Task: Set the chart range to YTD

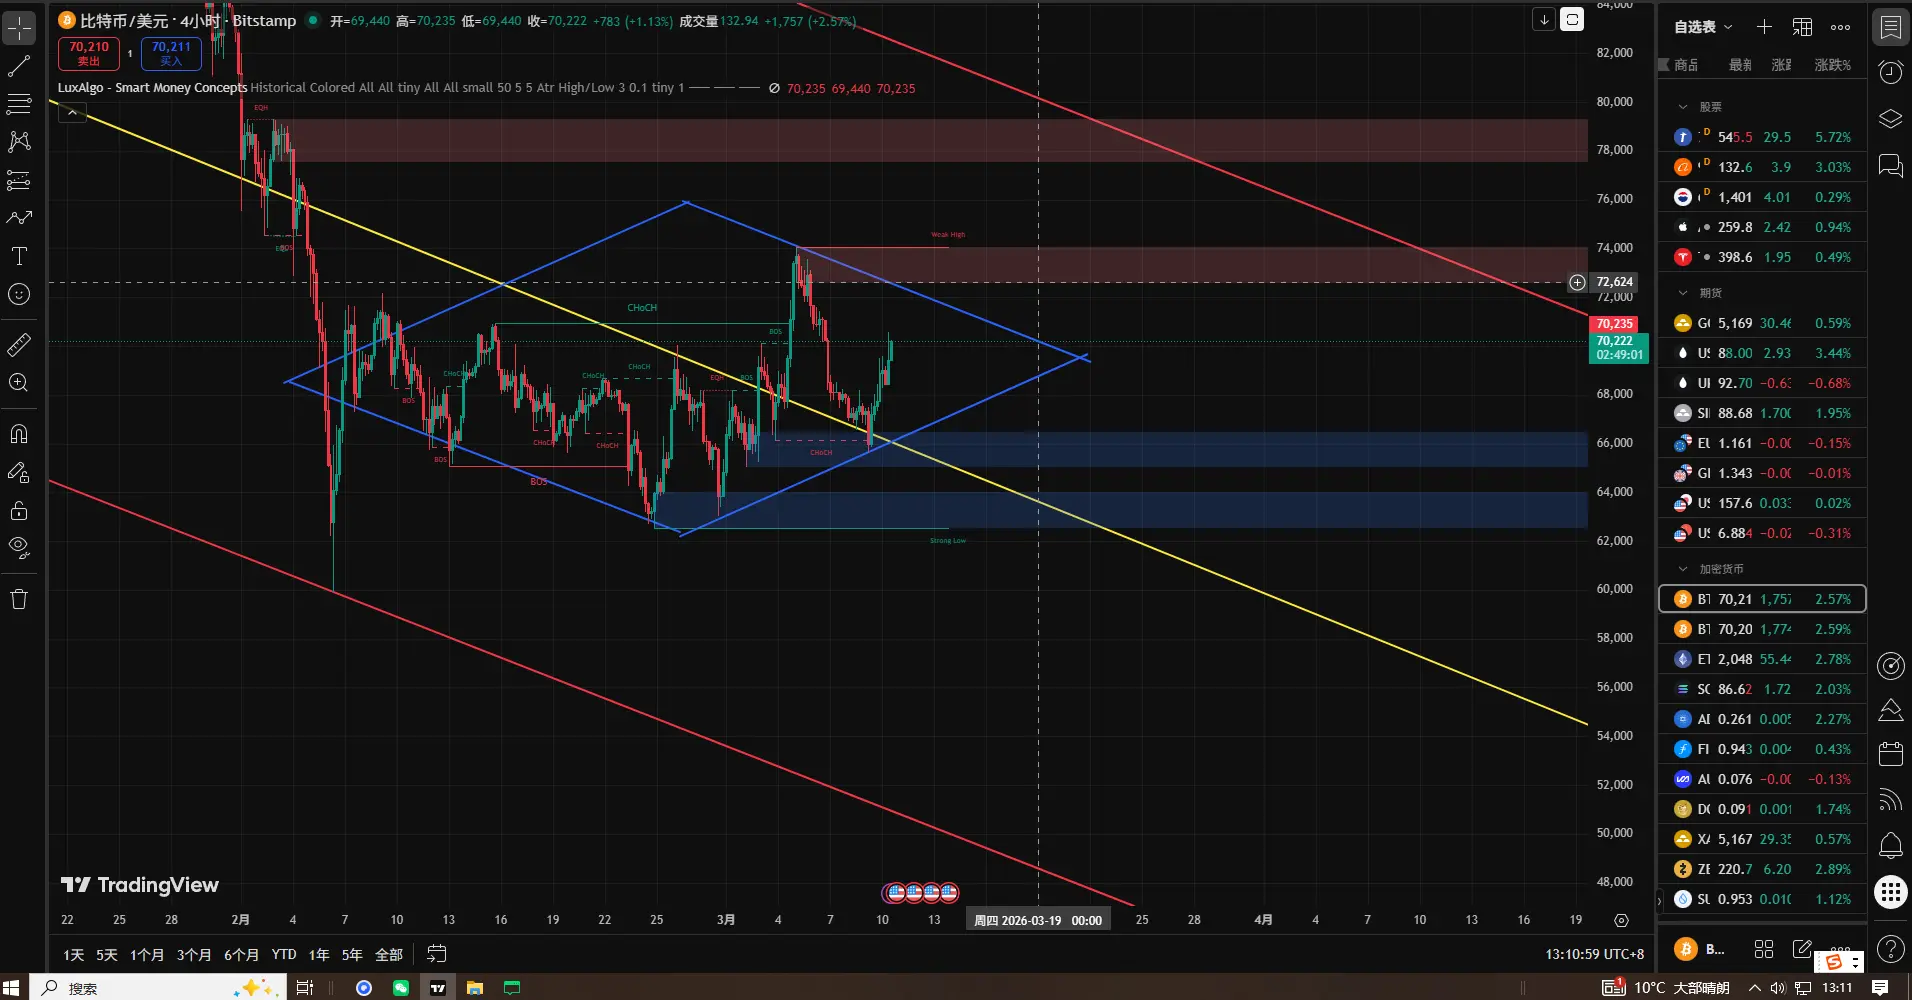Action: (x=284, y=955)
